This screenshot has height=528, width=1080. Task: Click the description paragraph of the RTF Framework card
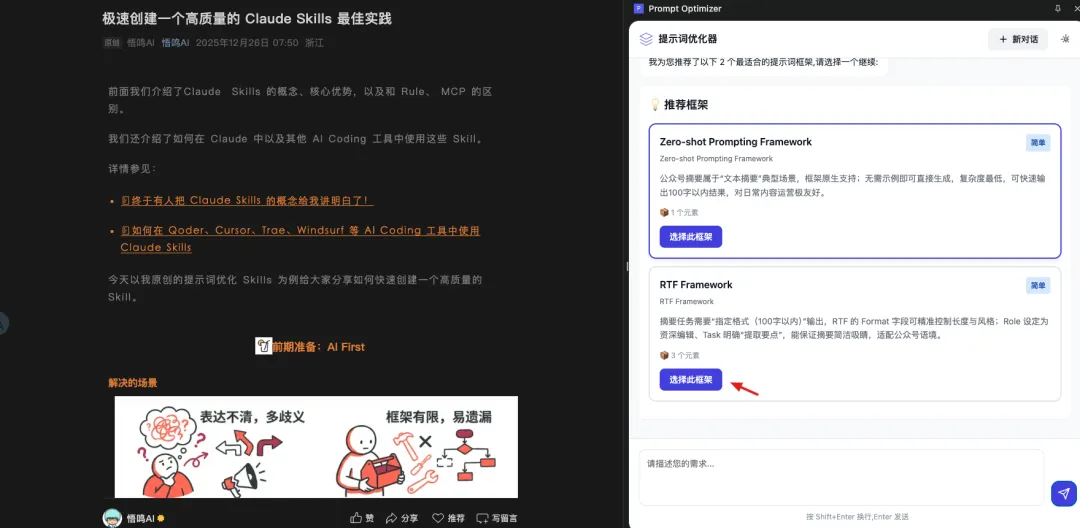pyautogui.click(x=854, y=328)
